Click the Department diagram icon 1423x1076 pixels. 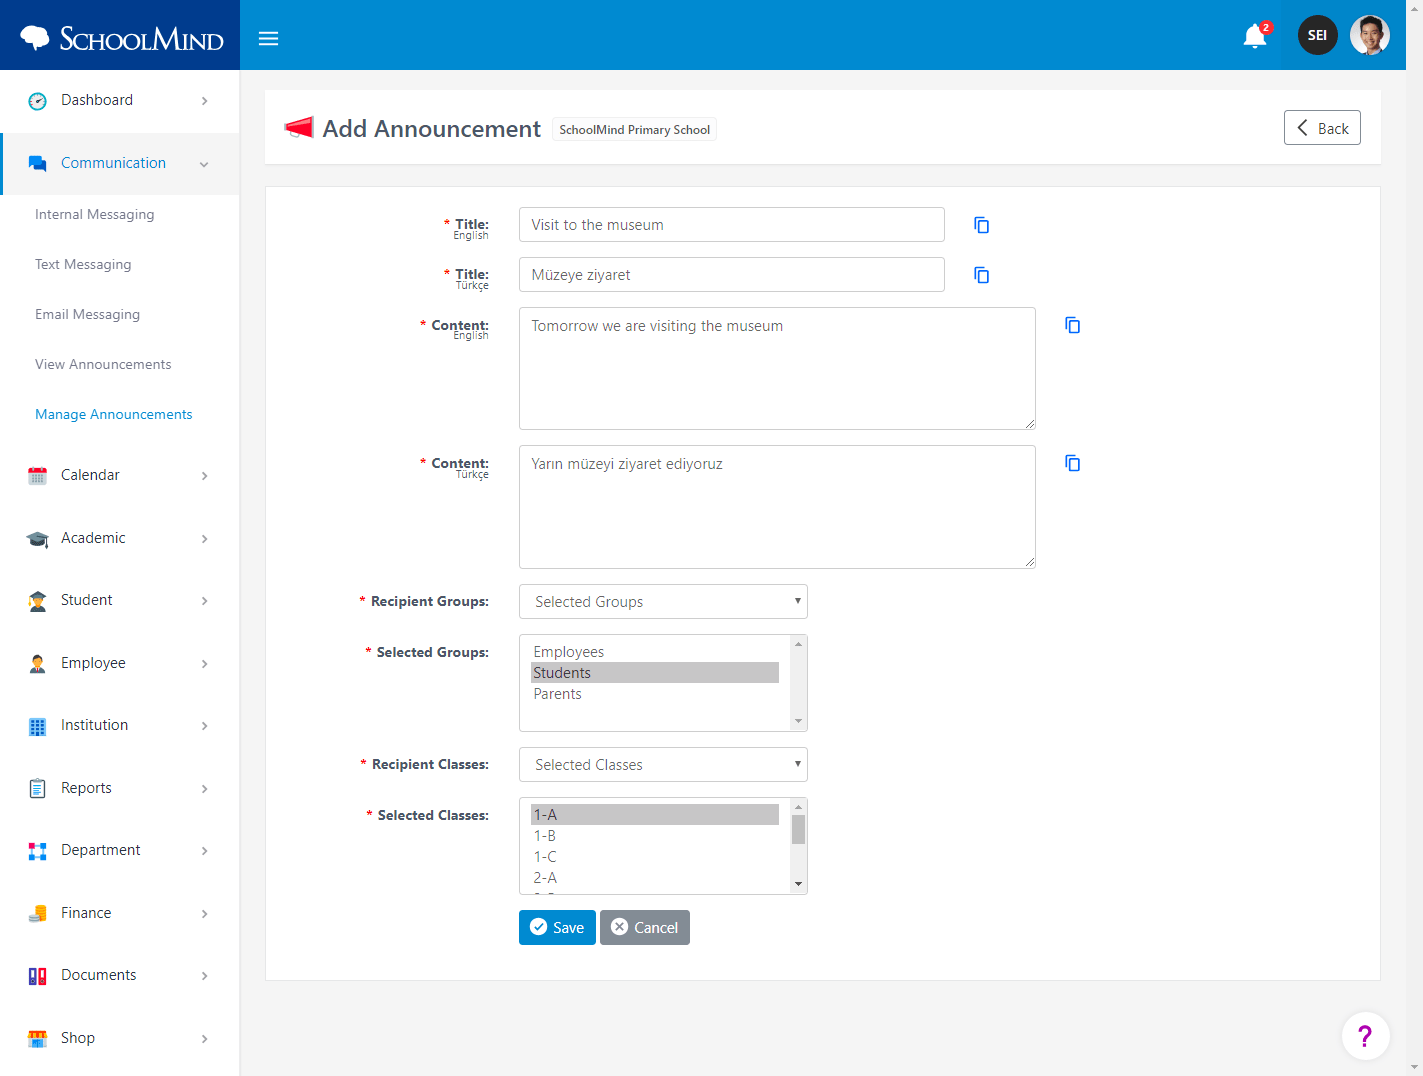pos(37,851)
